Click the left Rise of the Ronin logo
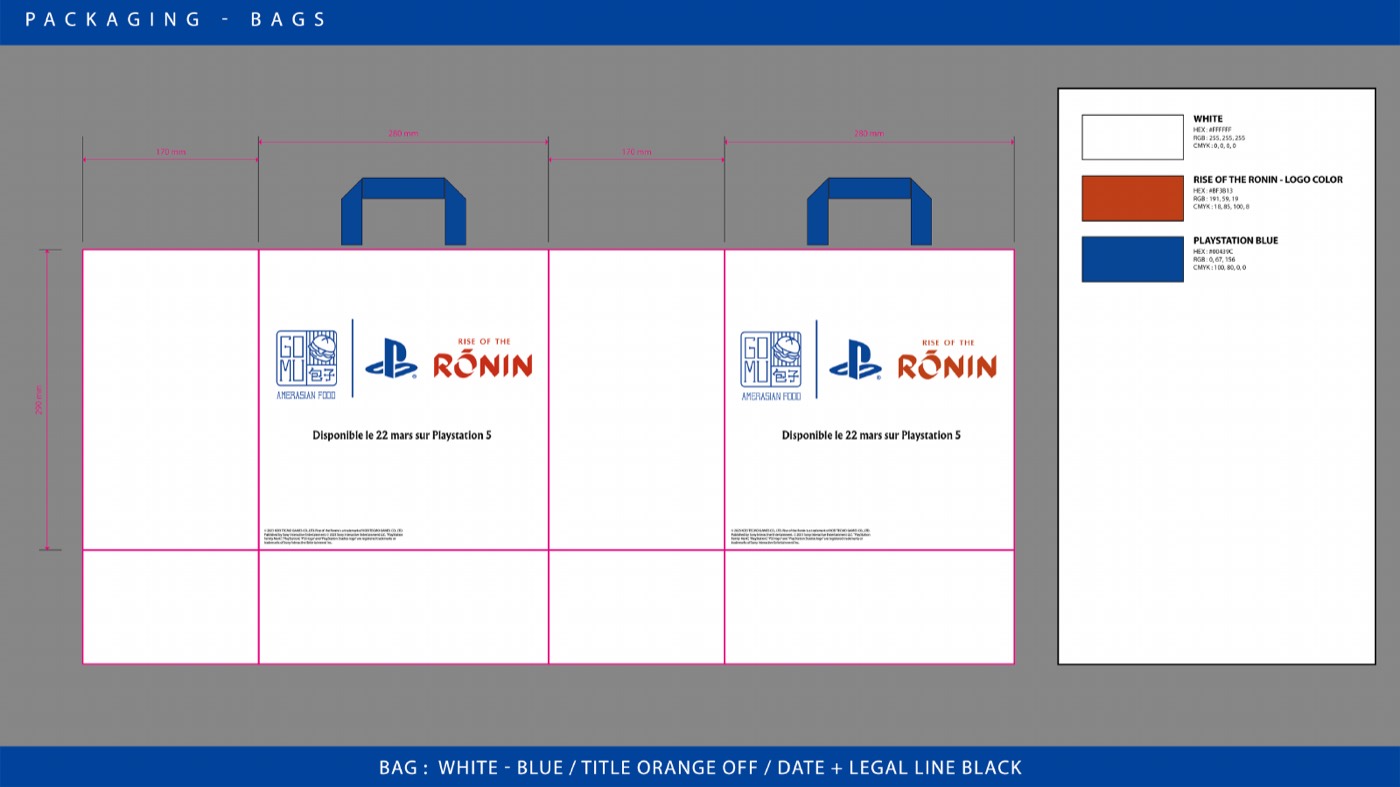Viewport: 1400px width, 787px height. click(483, 358)
